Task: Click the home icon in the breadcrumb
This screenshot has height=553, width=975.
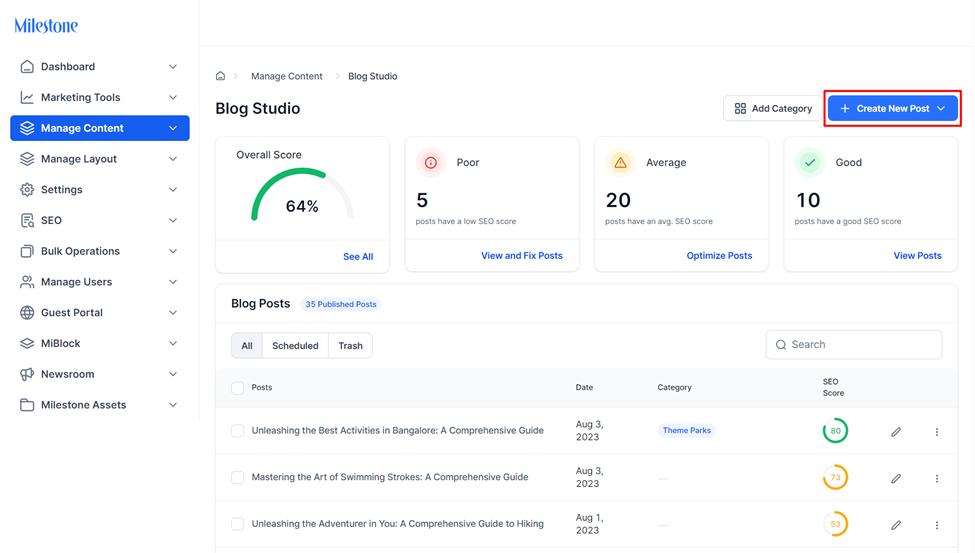Action: (220, 76)
